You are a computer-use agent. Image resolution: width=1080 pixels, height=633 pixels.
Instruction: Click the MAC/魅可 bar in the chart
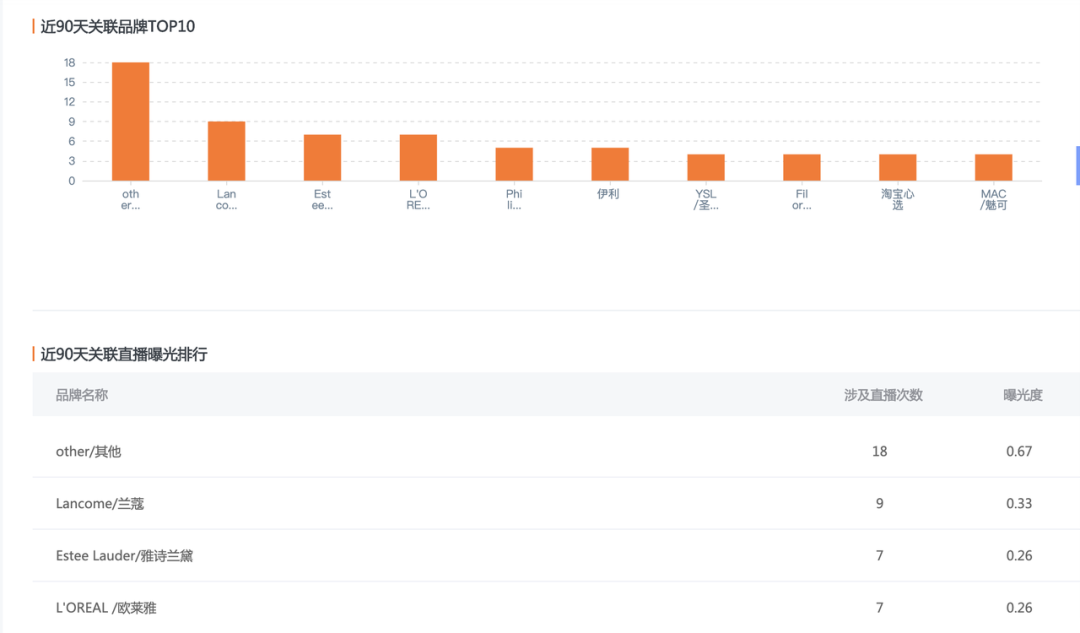(993, 167)
